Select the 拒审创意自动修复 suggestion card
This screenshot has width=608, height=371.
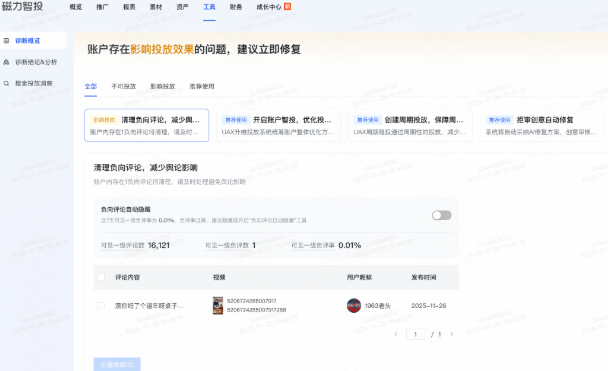pyautogui.click(x=542, y=125)
